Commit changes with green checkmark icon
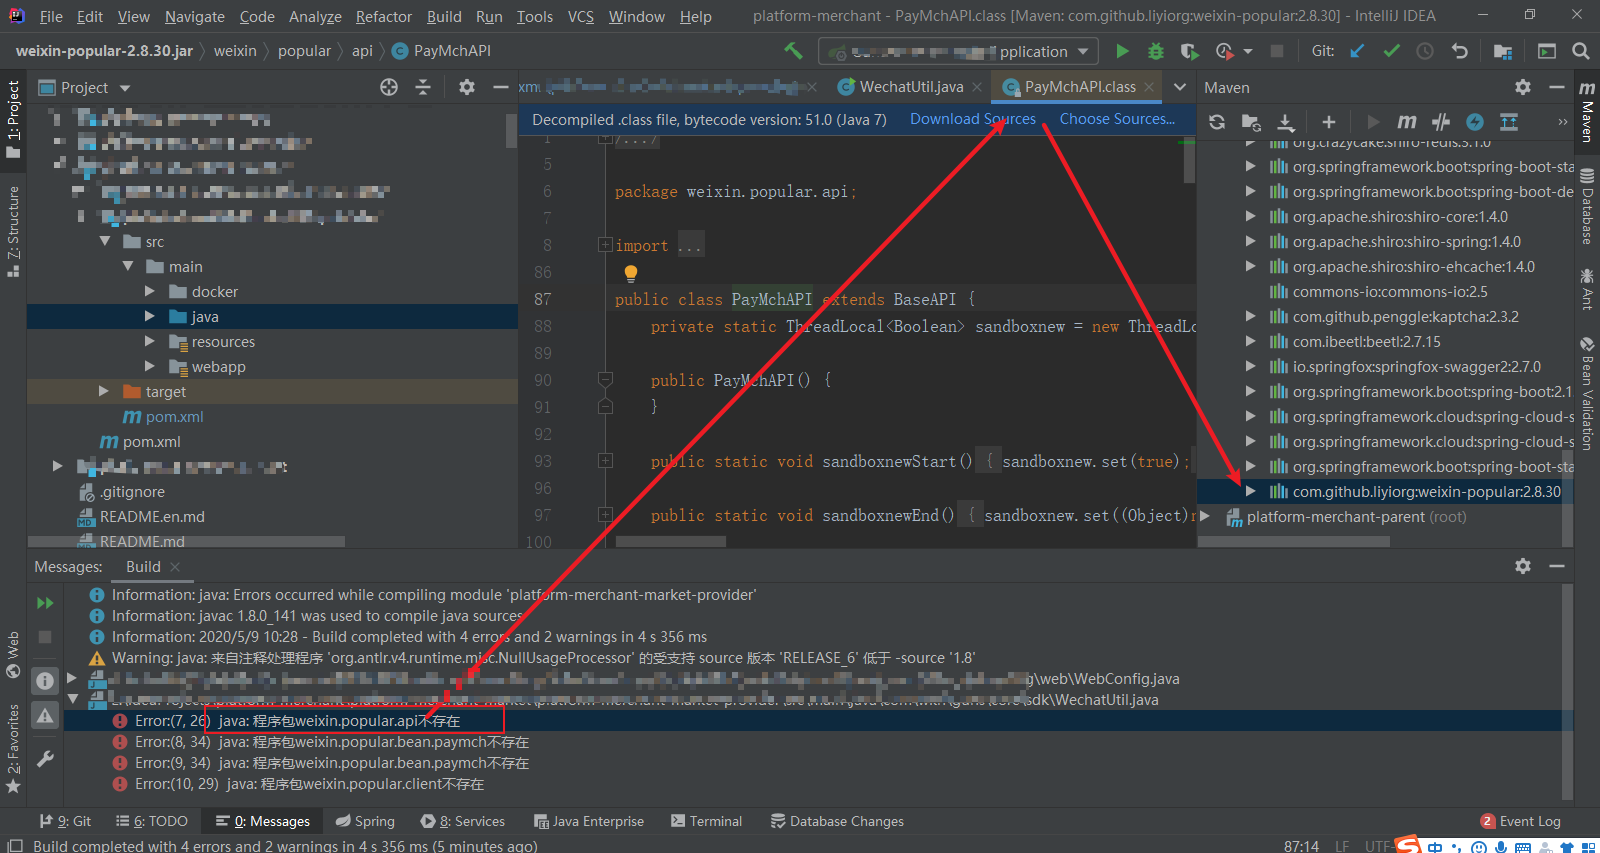Image resolution: width=1600 pixels, height=853 pixels. click(x=1391, y=51)
